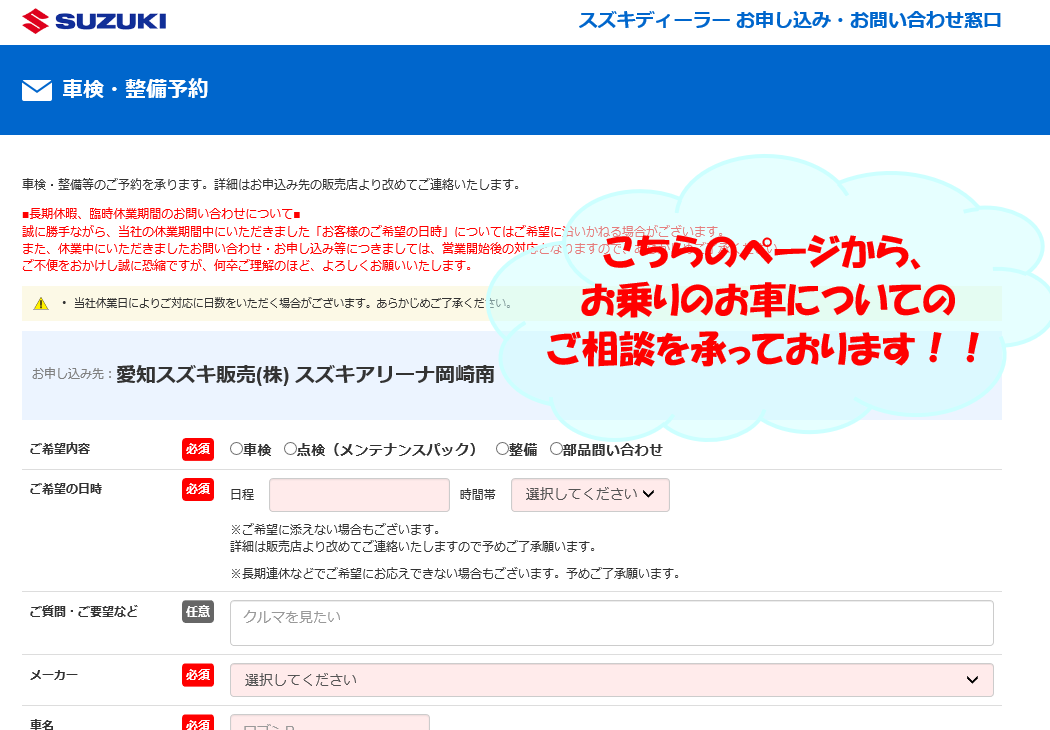Image resolution: width=1050 pixels, height=730 pixels.
Task: Click the 車名 input field
Action: 329,722
